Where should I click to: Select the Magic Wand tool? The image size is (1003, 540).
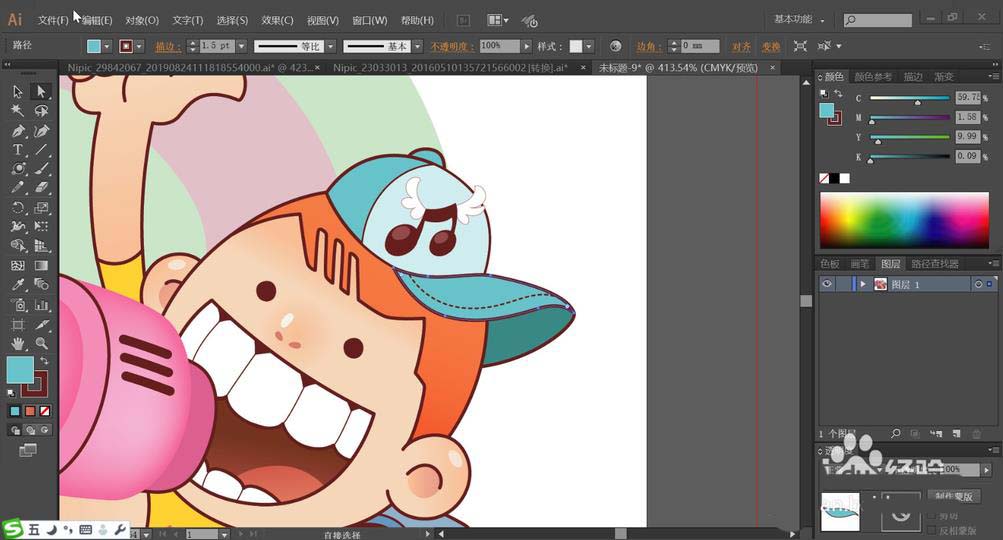pyautogui.click(x=18, y=111)
